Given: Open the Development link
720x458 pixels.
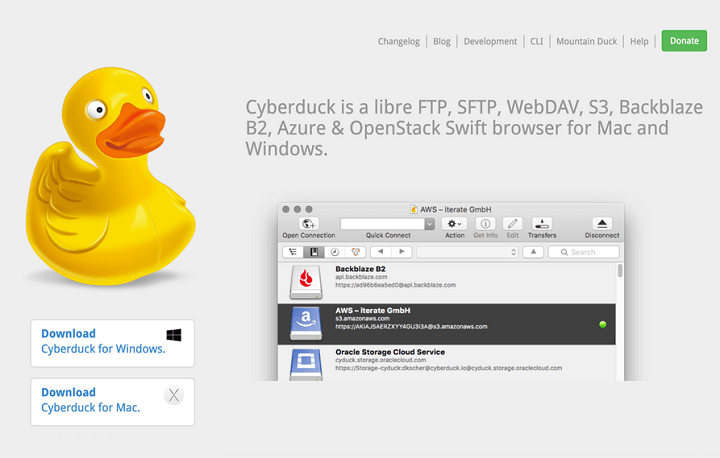Looking at the screenshot, I should (x=490, y=41).
